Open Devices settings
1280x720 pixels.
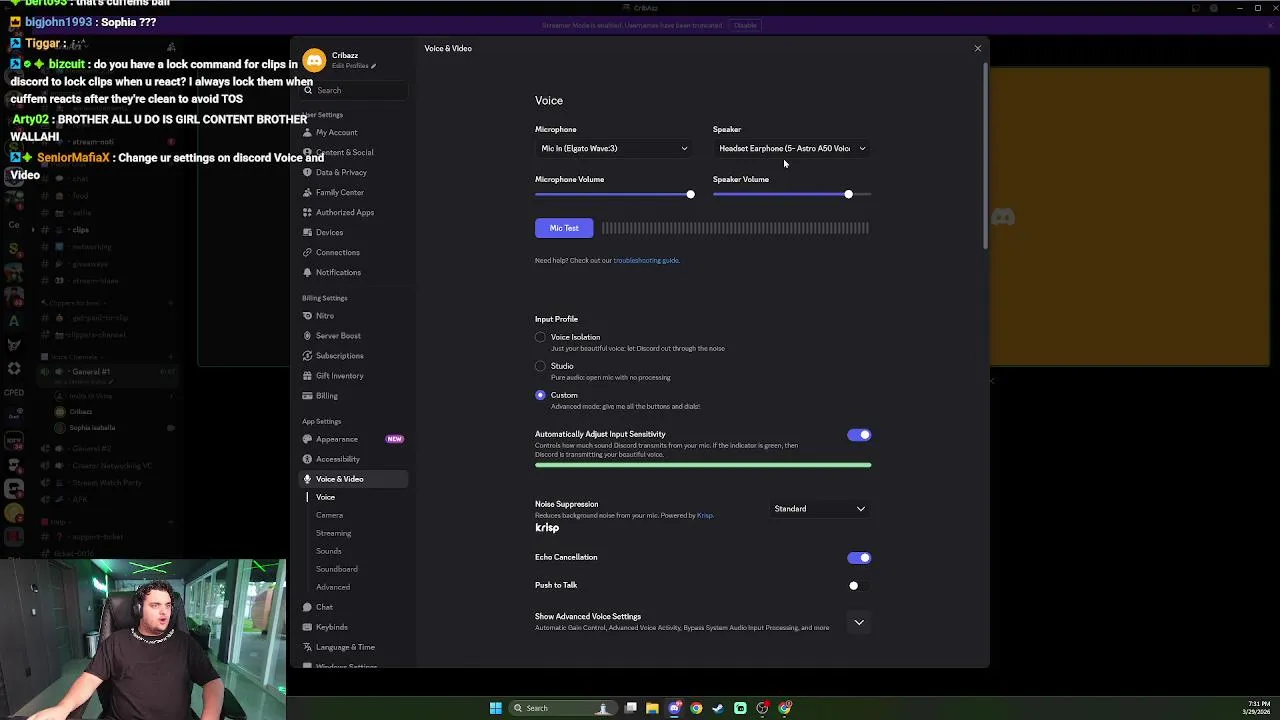click(353, 232)
